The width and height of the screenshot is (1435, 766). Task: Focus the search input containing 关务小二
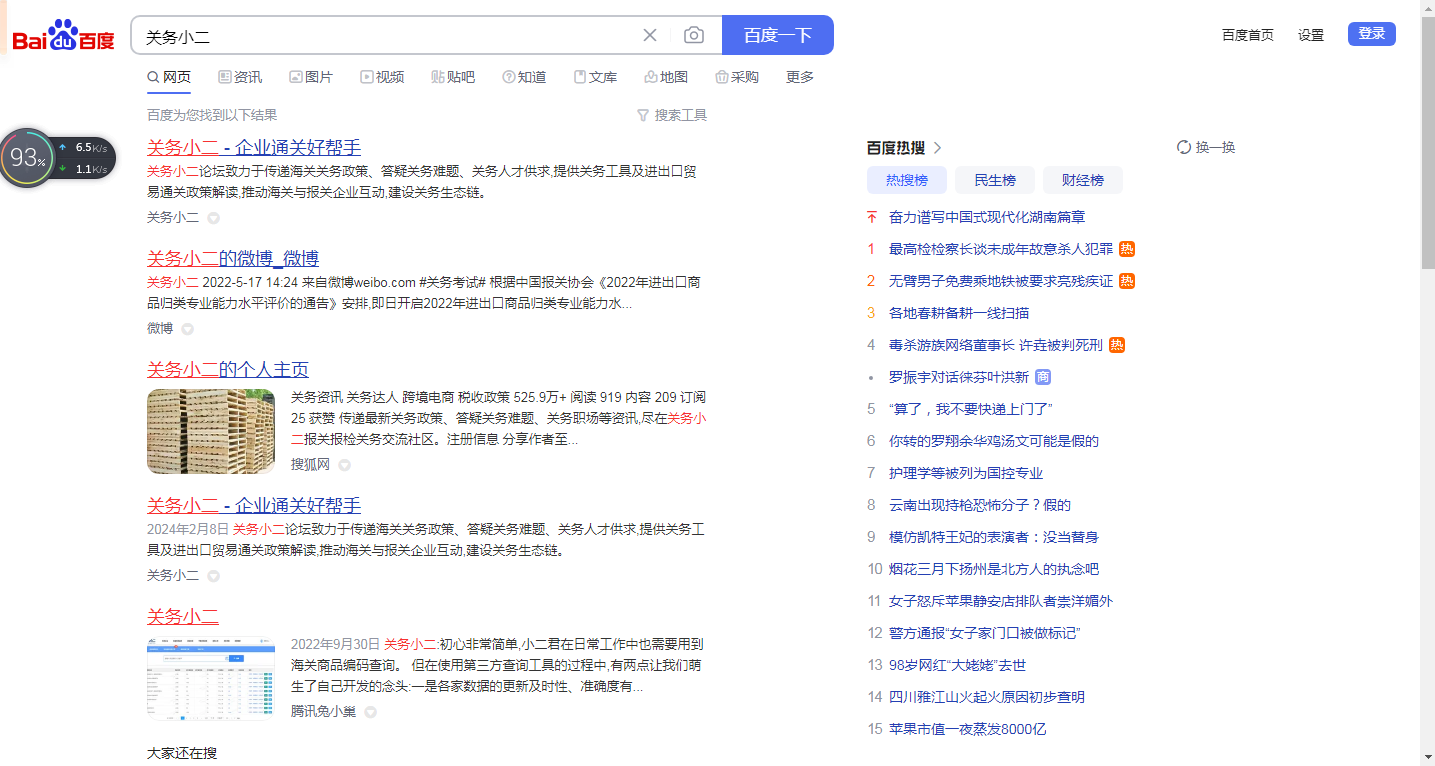coord(390,36)
